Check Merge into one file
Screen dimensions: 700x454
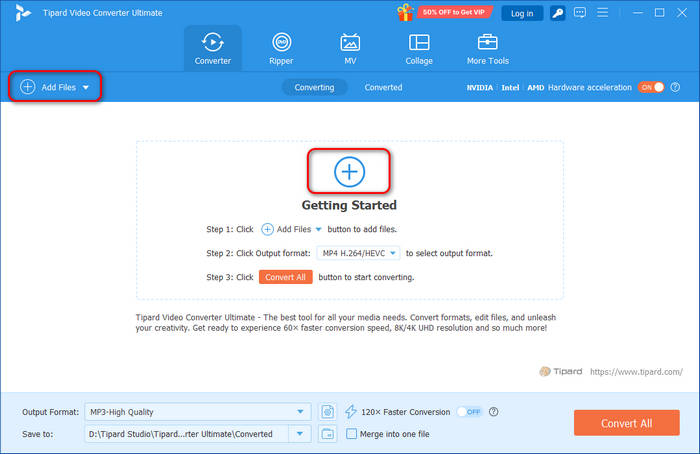tap(351, 433)
